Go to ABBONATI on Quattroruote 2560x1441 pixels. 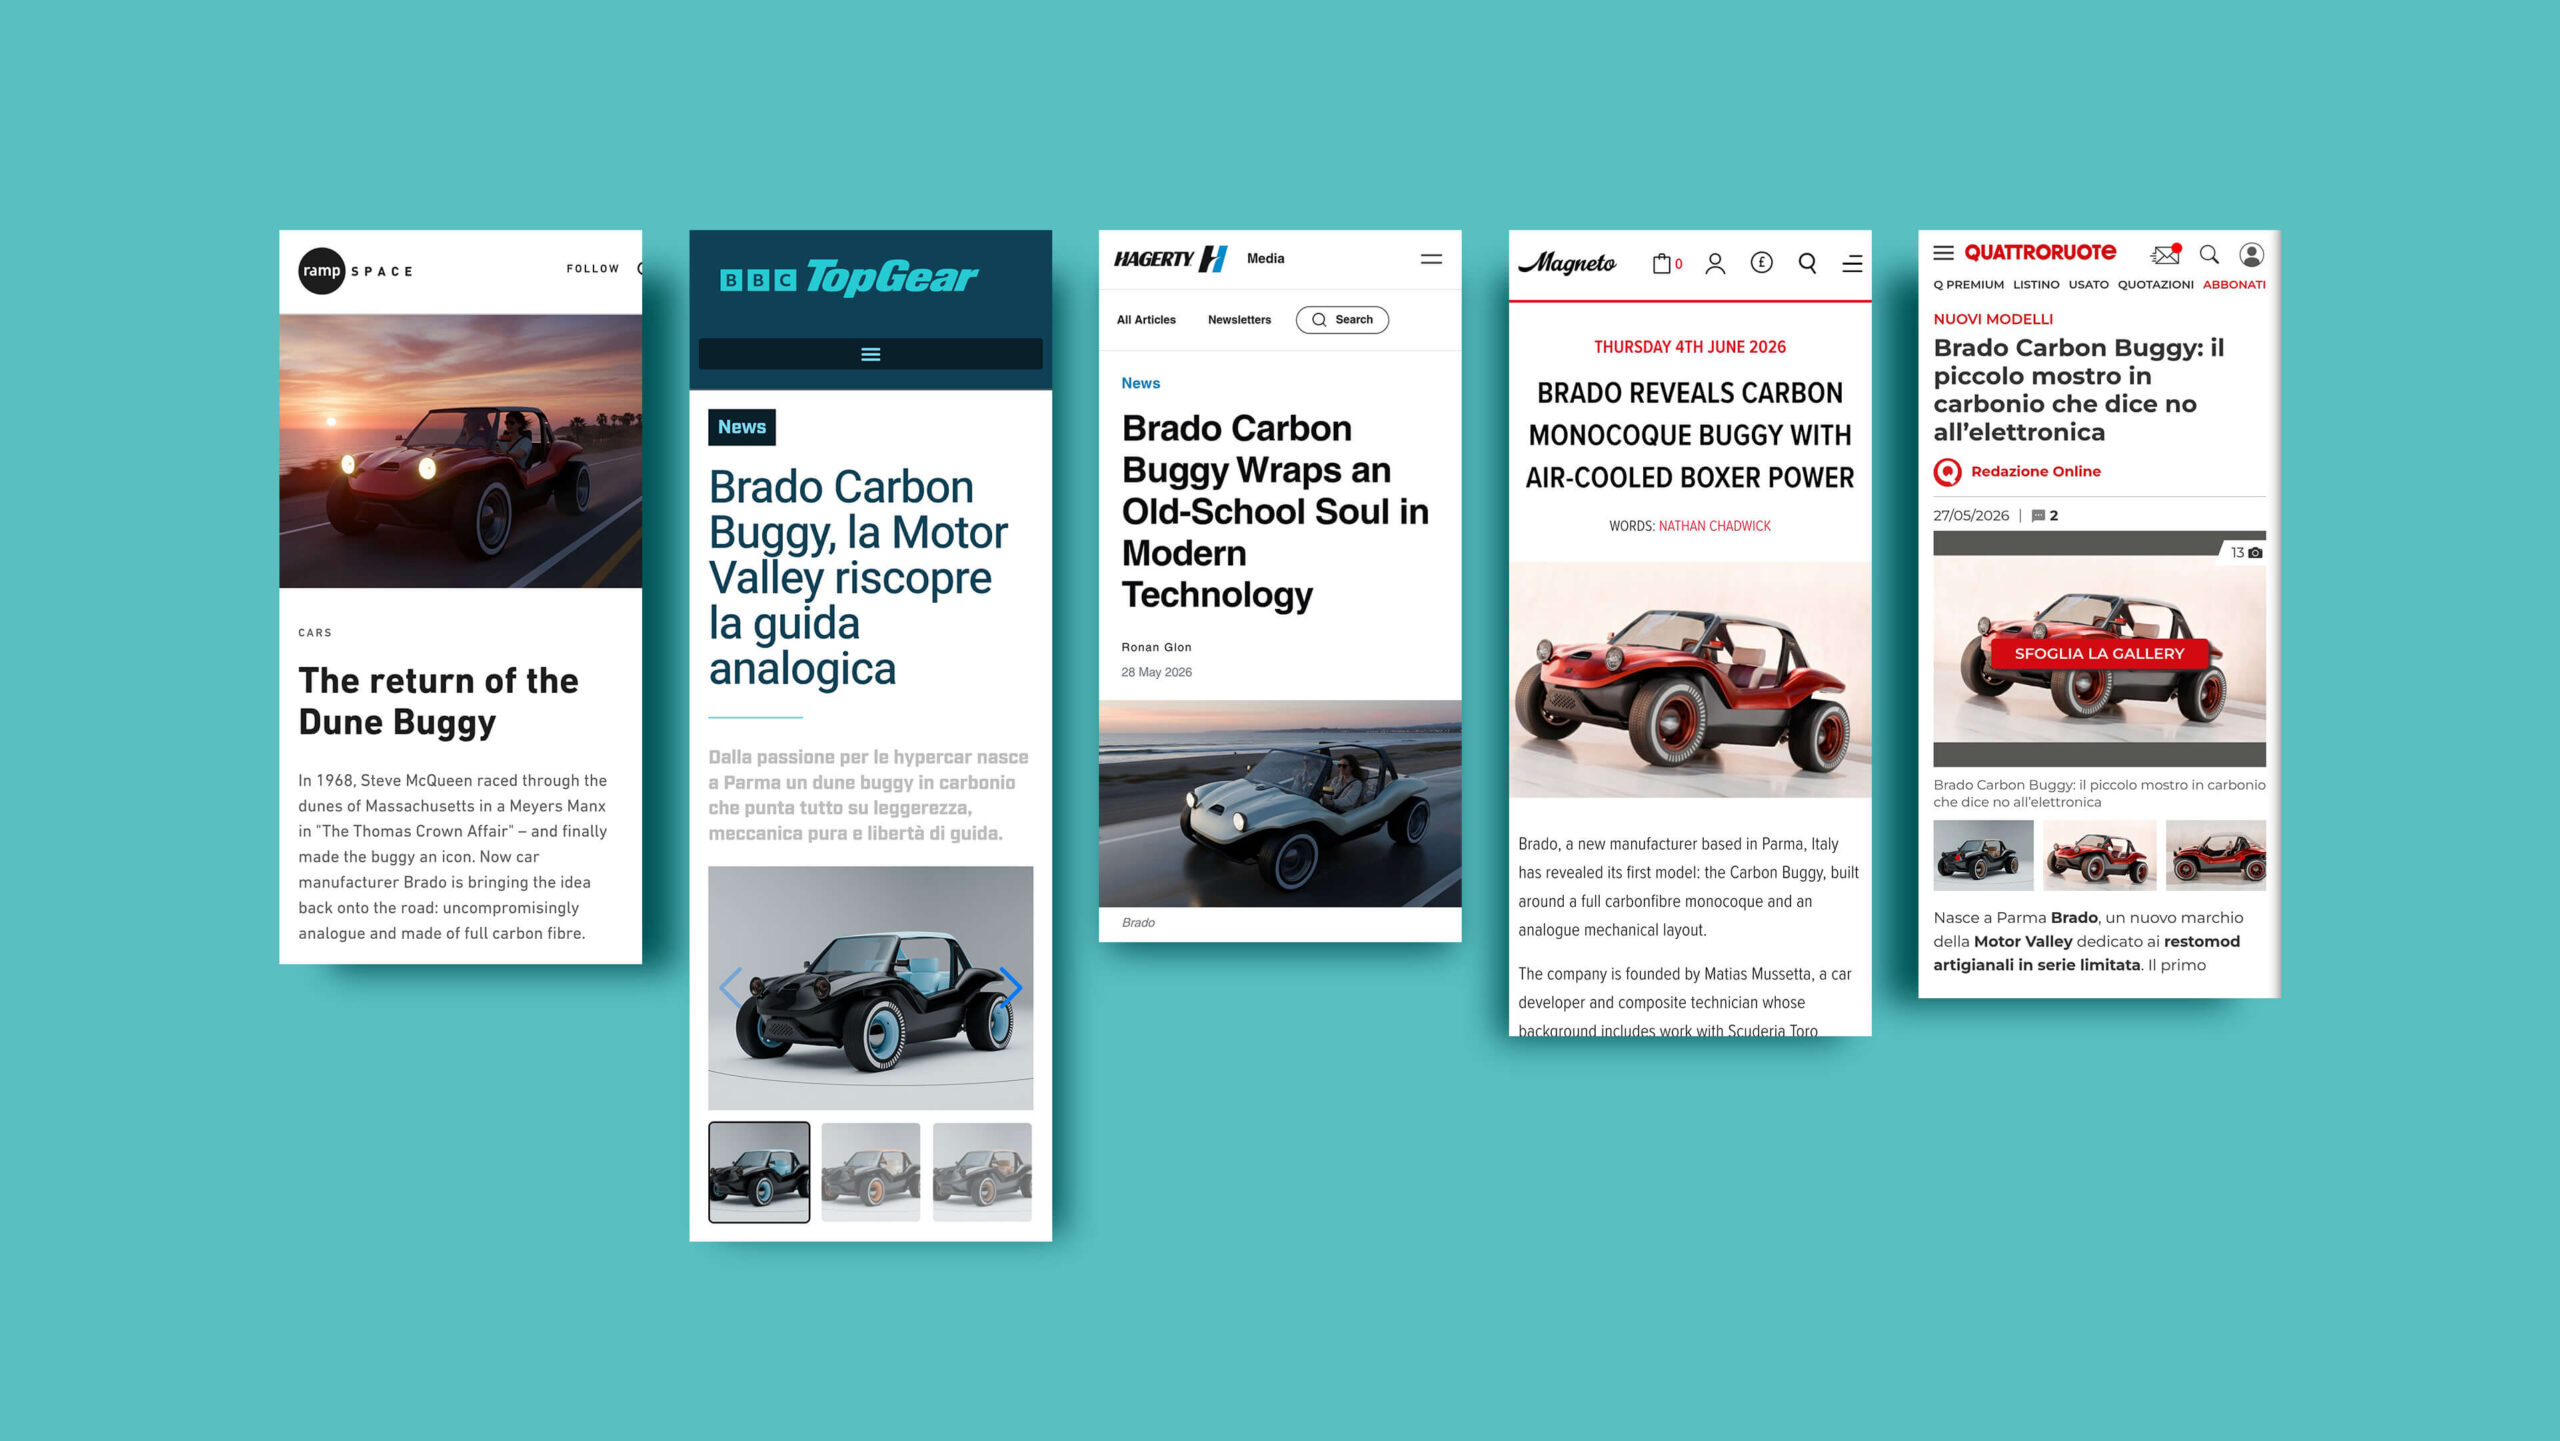click(x=2234, y=285)
